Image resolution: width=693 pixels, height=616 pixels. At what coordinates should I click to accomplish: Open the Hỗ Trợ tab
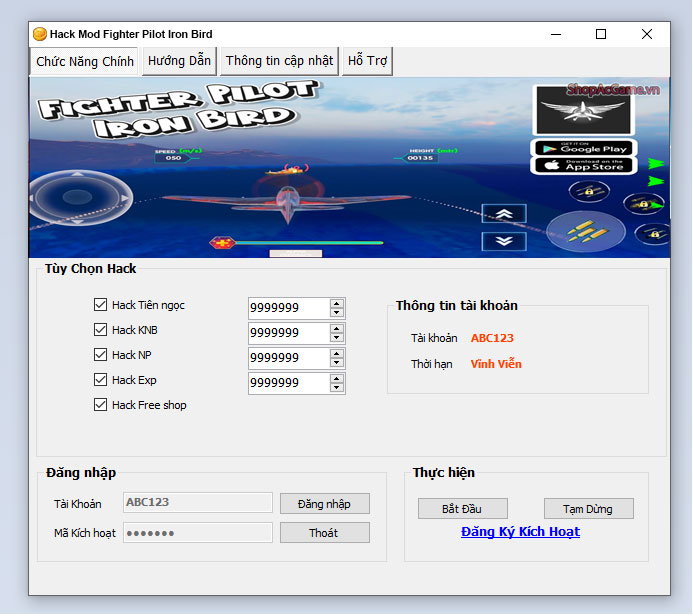367,61
